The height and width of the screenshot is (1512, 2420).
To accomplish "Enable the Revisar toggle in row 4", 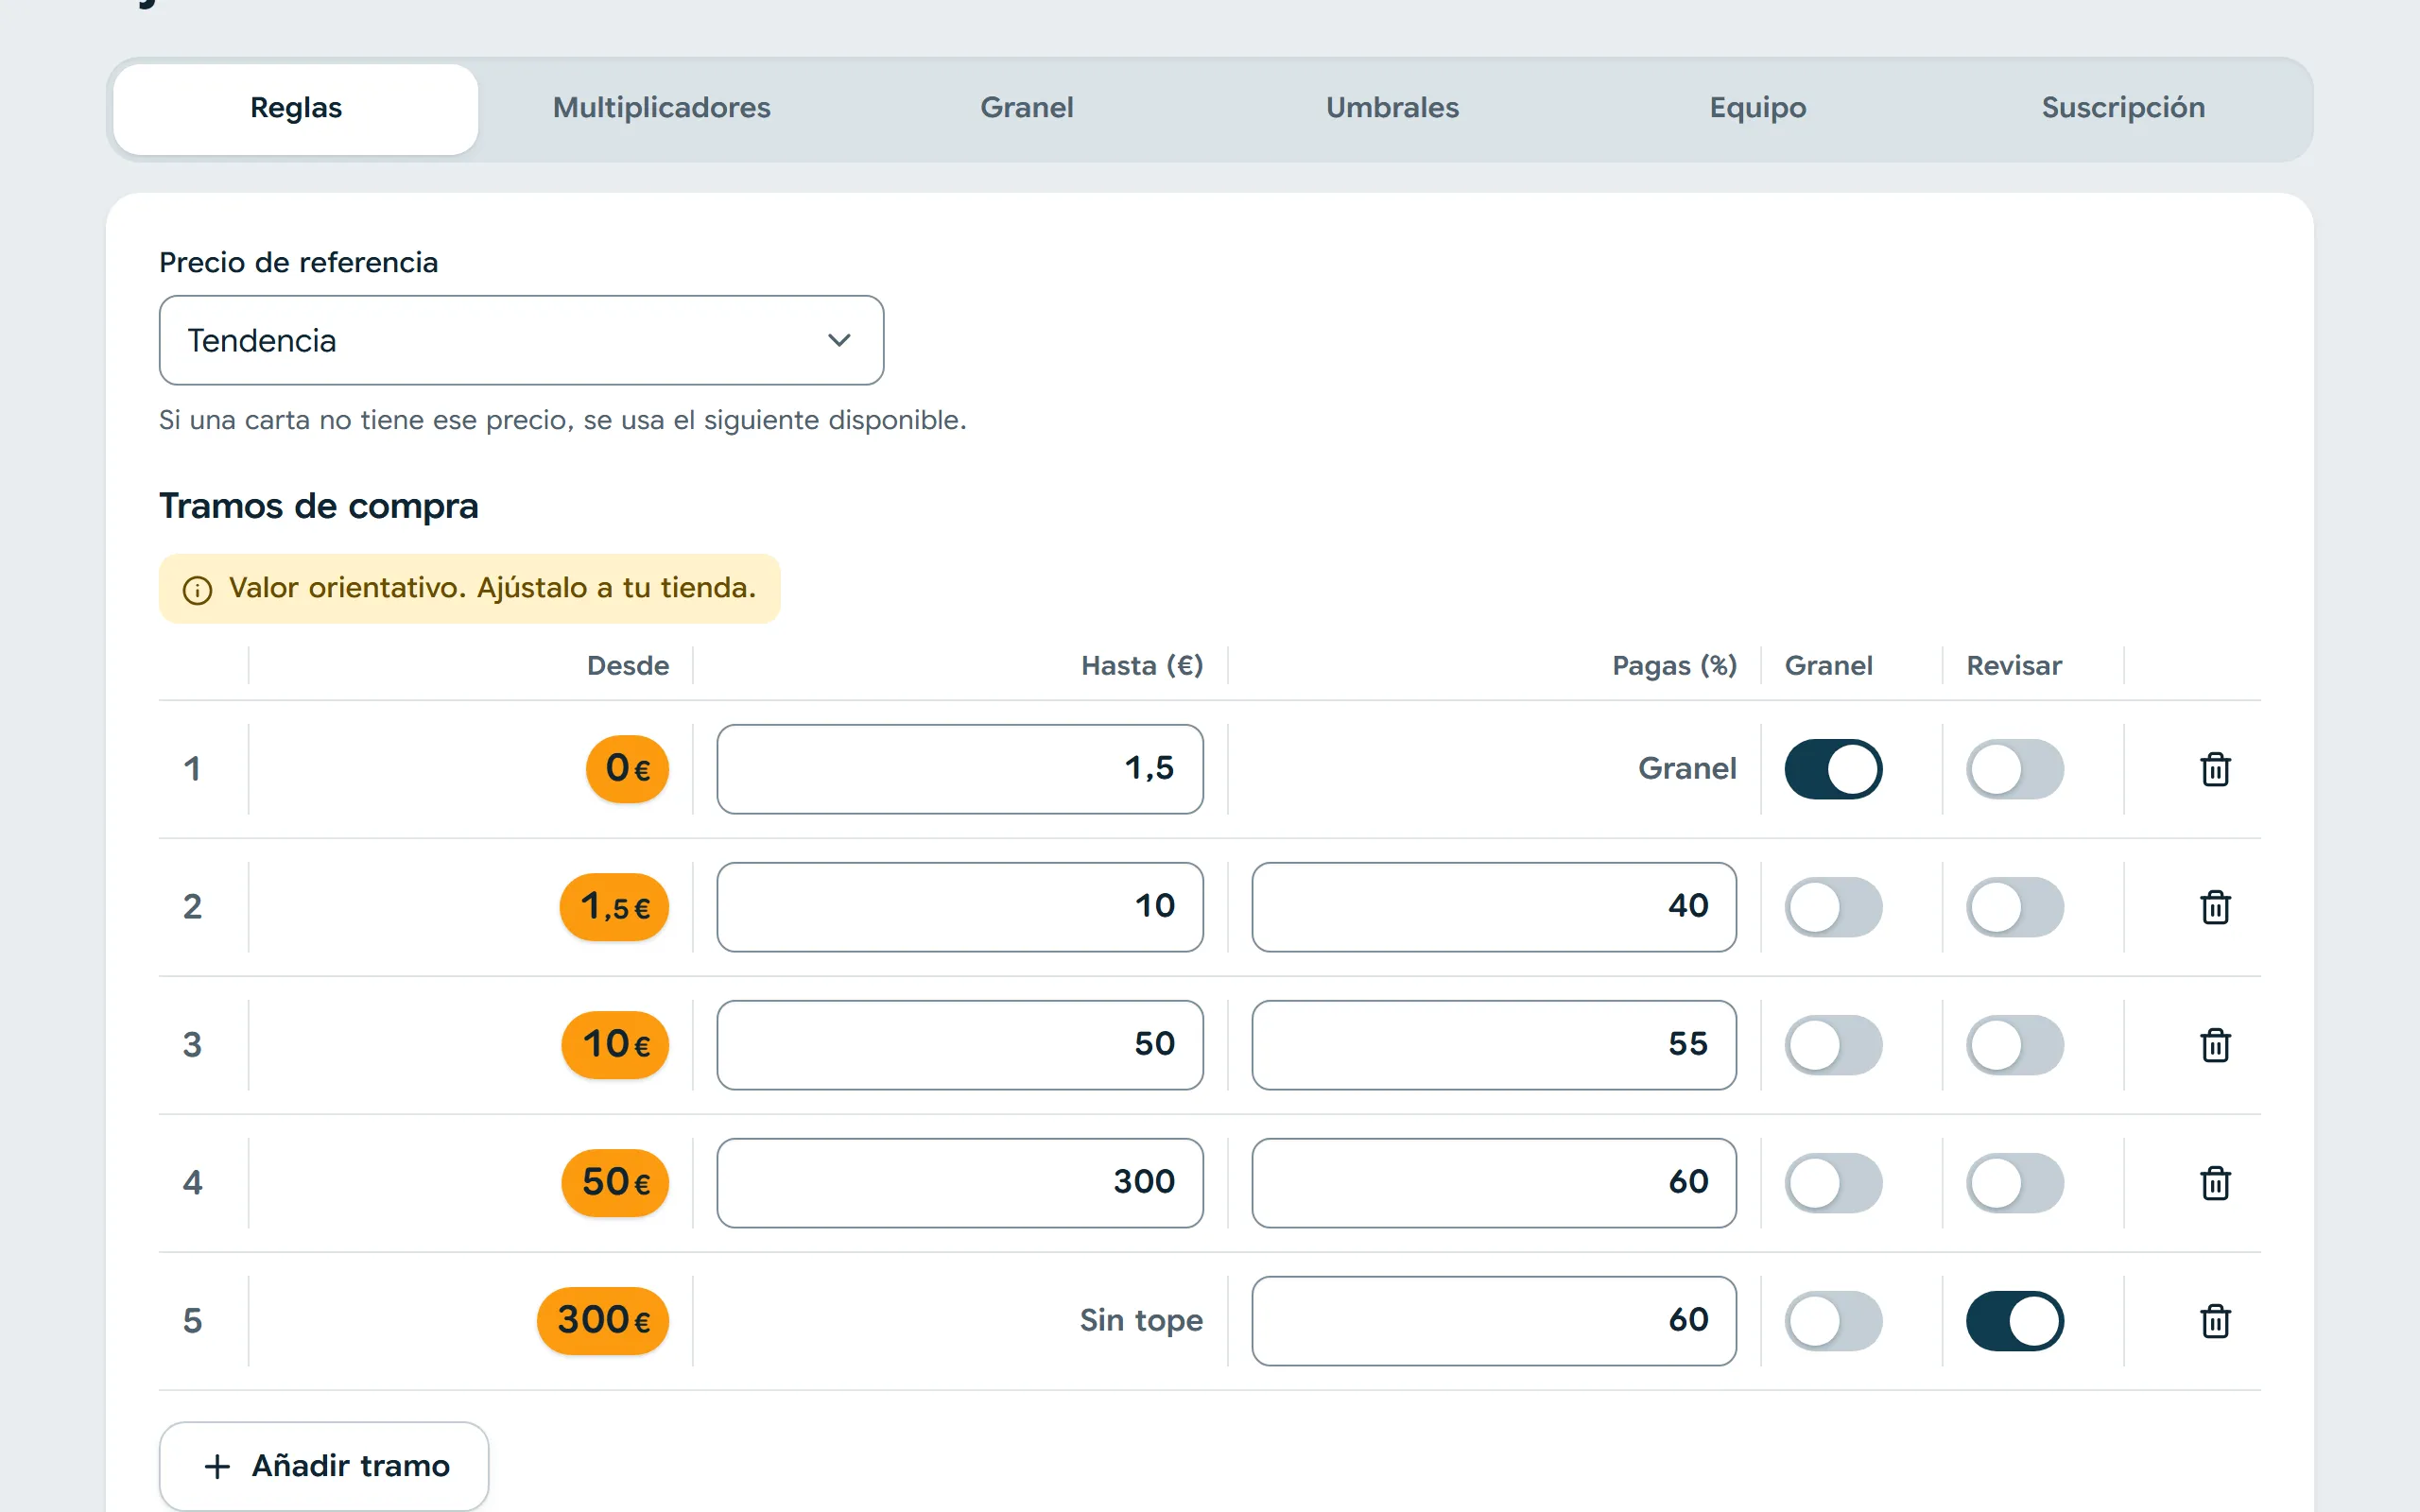I will (x=2015, y=1183).
